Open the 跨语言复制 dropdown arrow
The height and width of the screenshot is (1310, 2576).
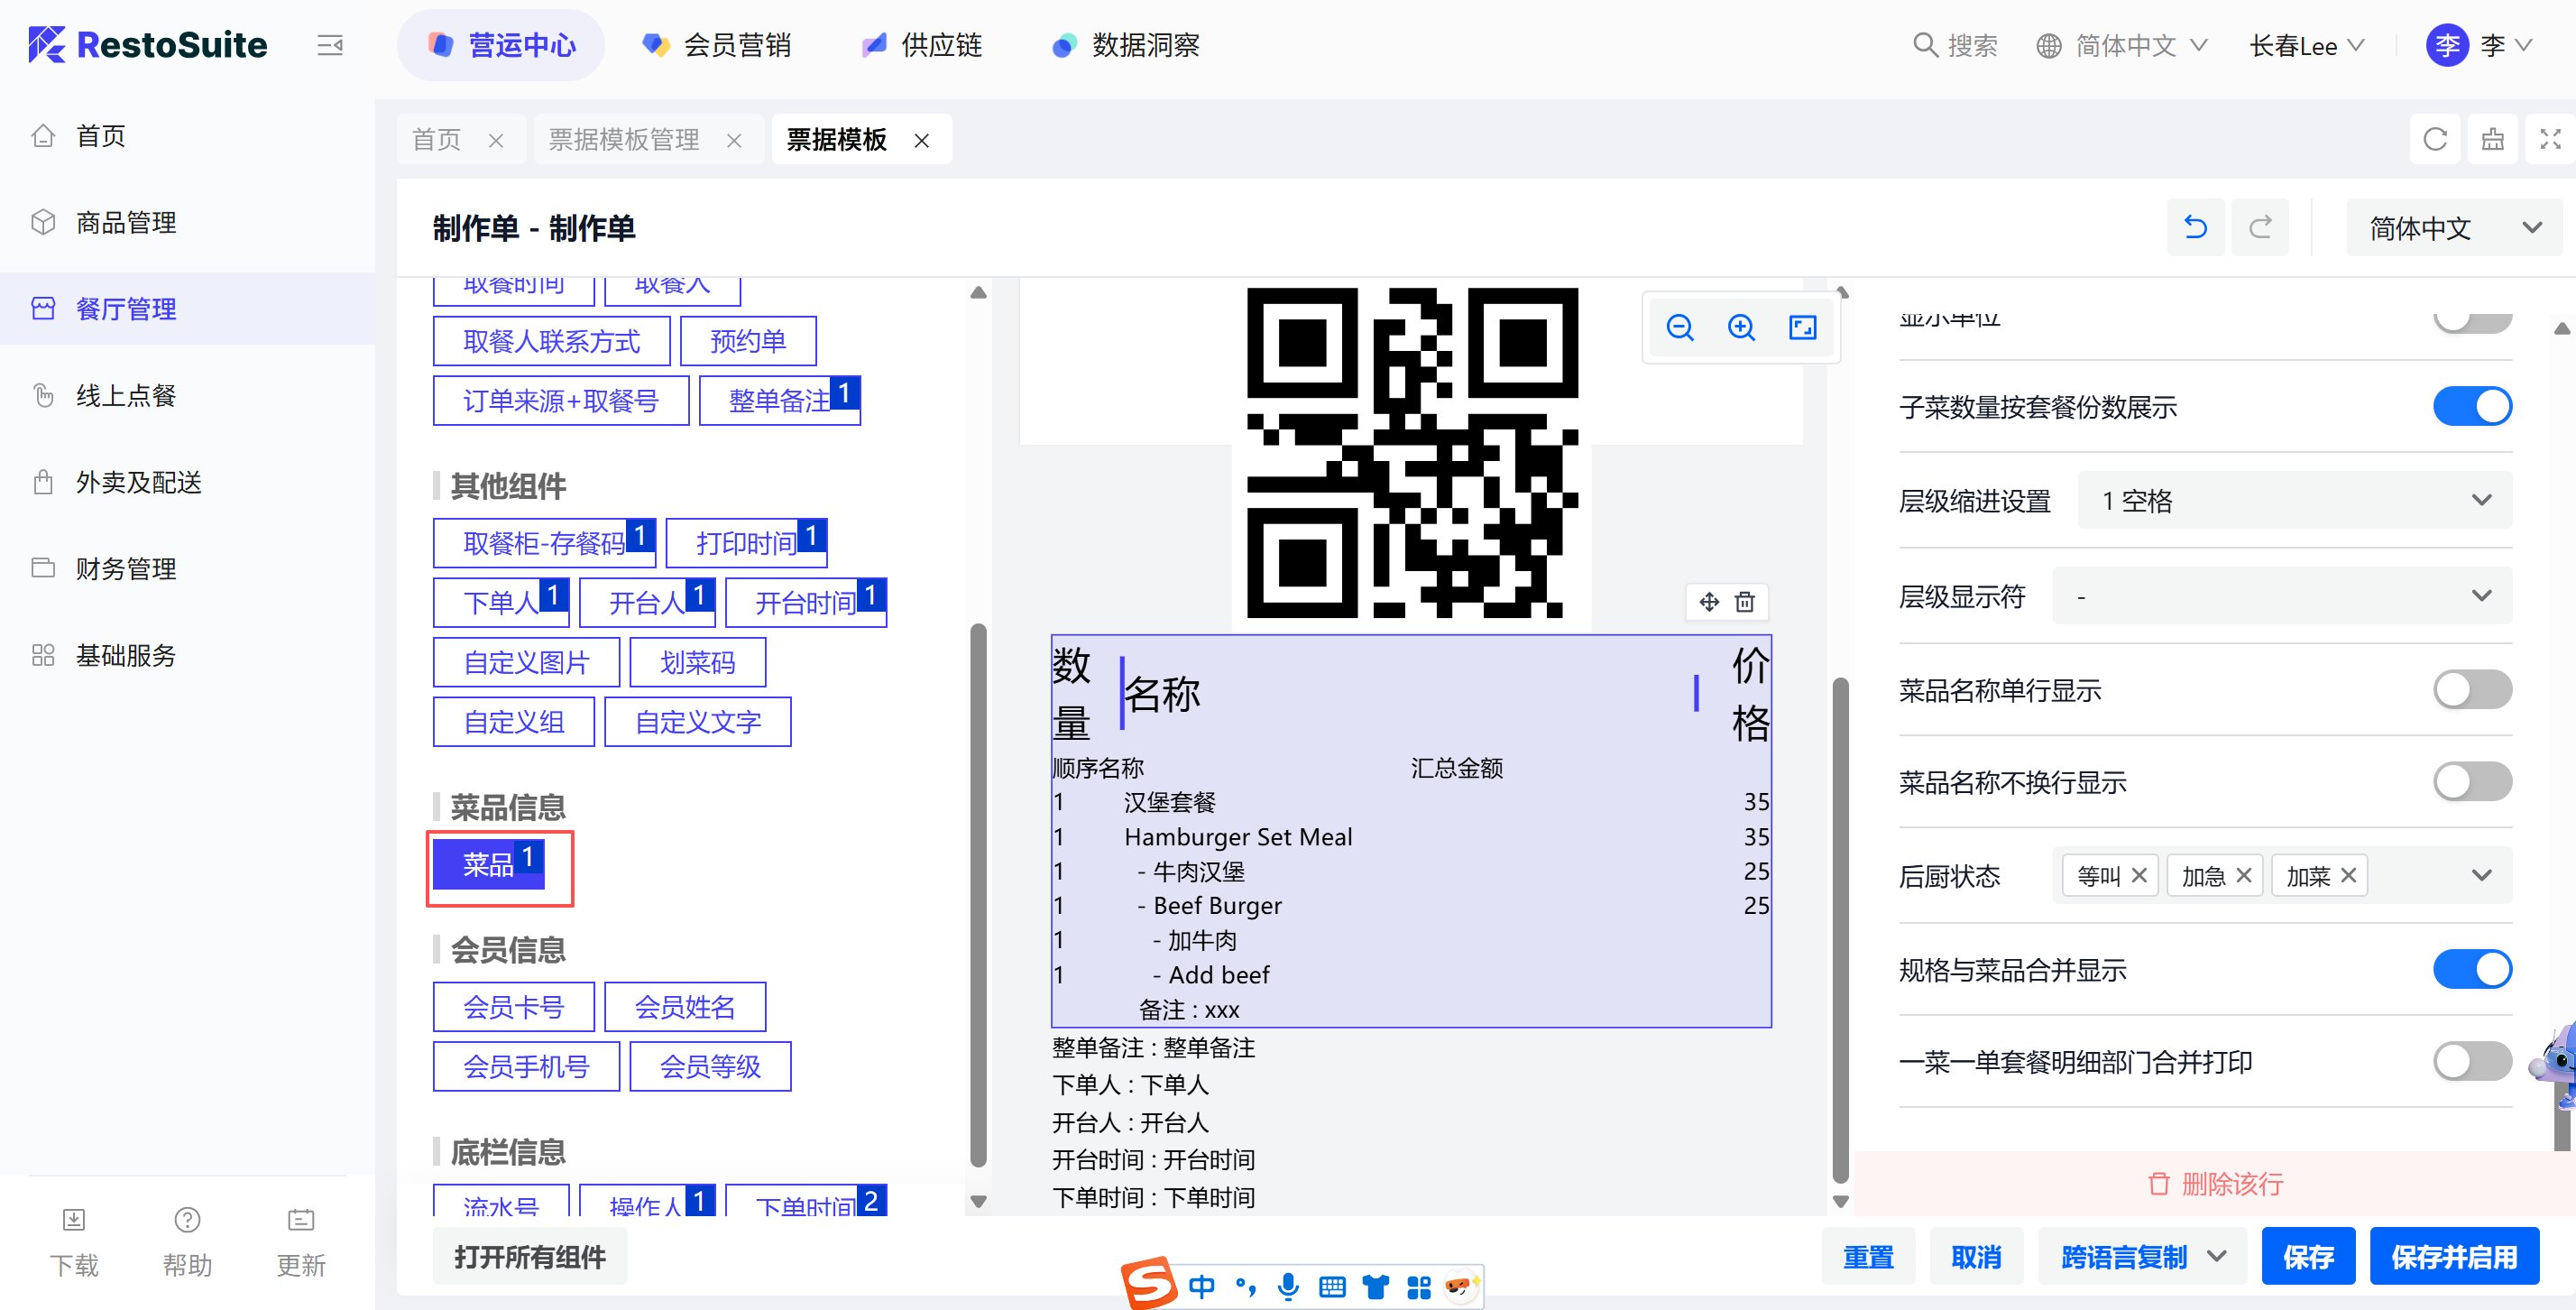2217,1257
